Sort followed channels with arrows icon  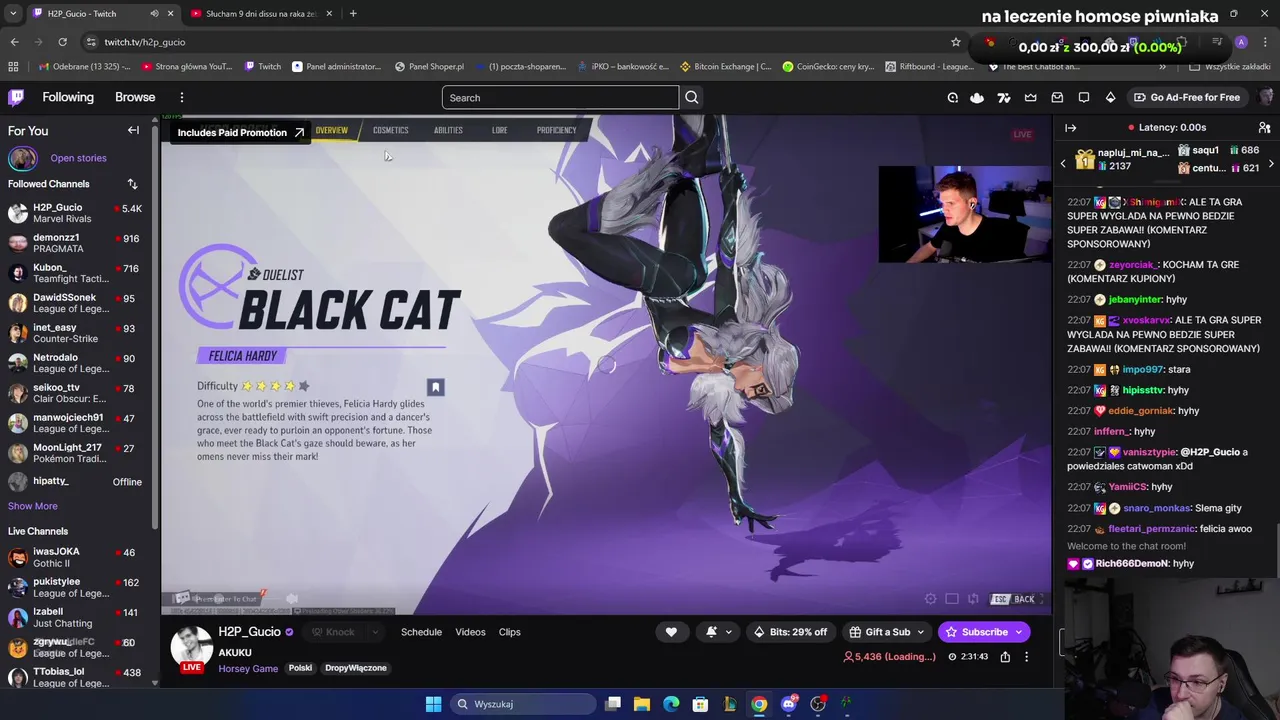pyautogui.click(x=132, y=184)
